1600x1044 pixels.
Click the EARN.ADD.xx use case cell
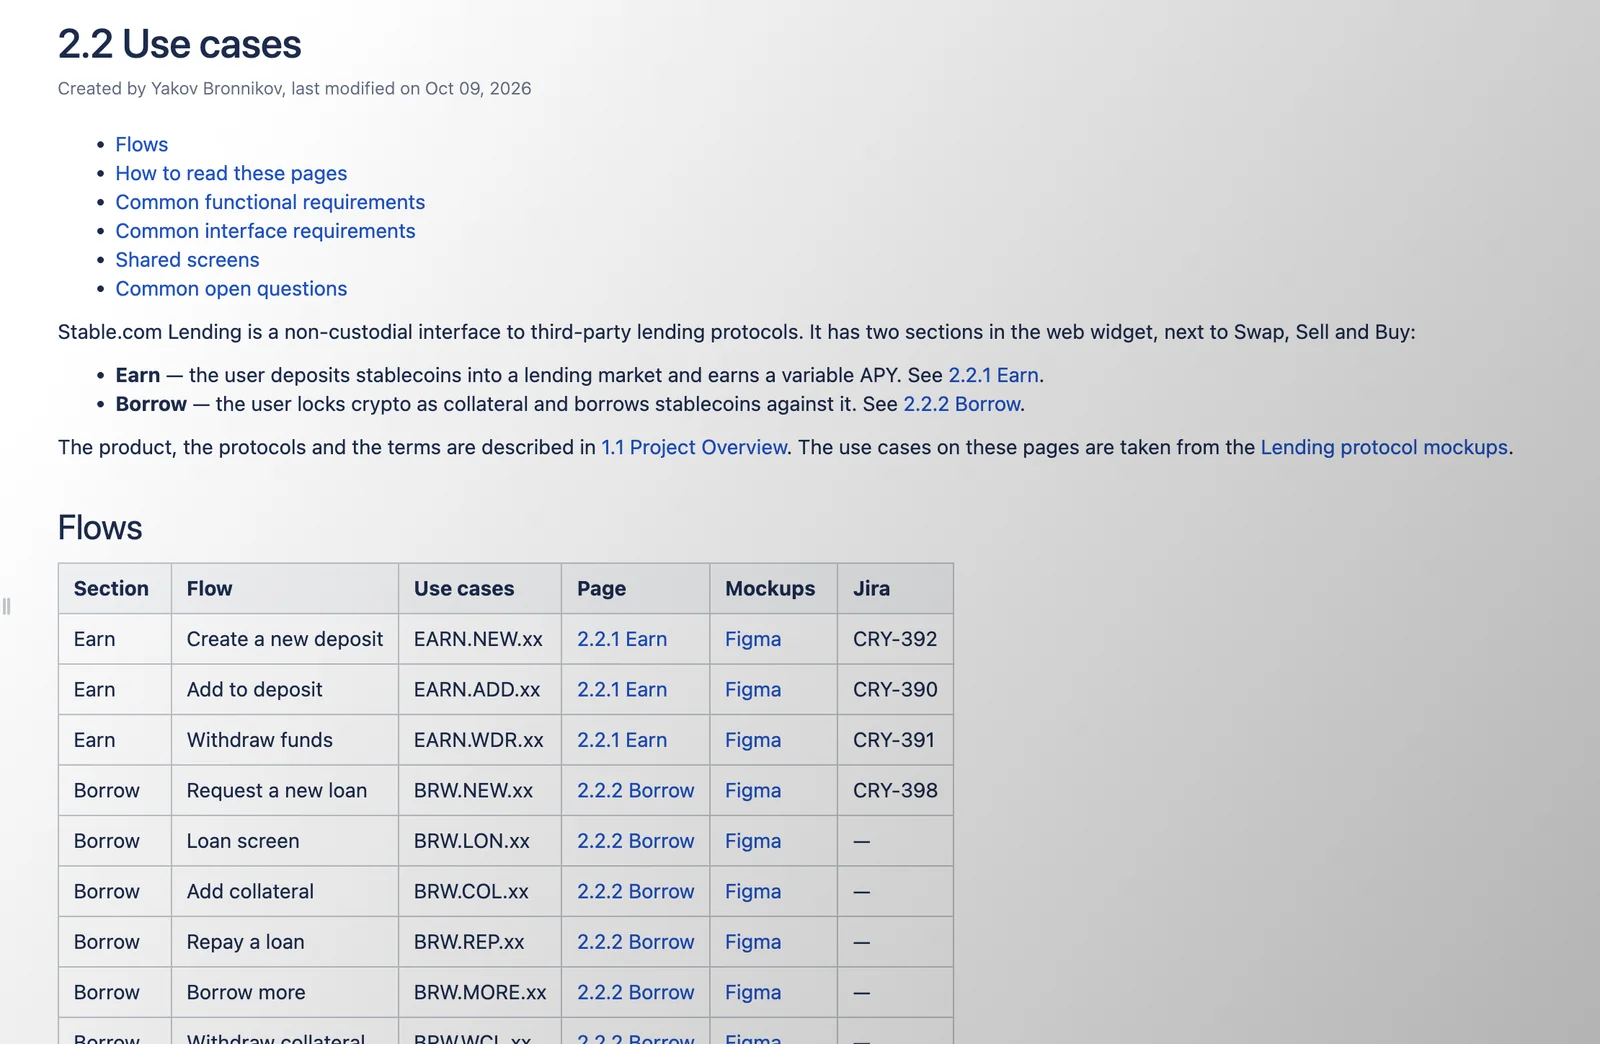(480, 690)
